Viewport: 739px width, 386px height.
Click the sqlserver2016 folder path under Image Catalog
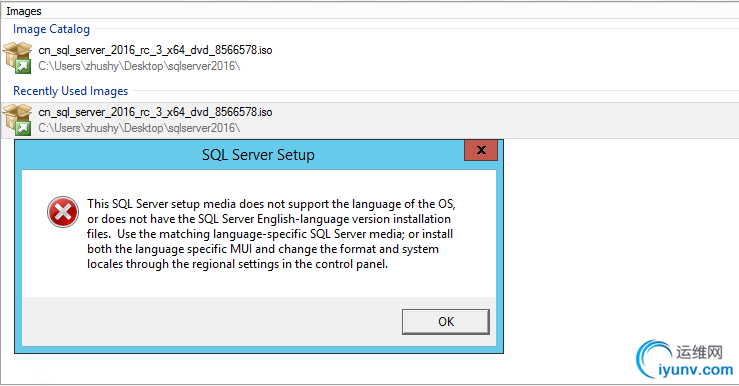pyautogui.click(x=140, y=66)
